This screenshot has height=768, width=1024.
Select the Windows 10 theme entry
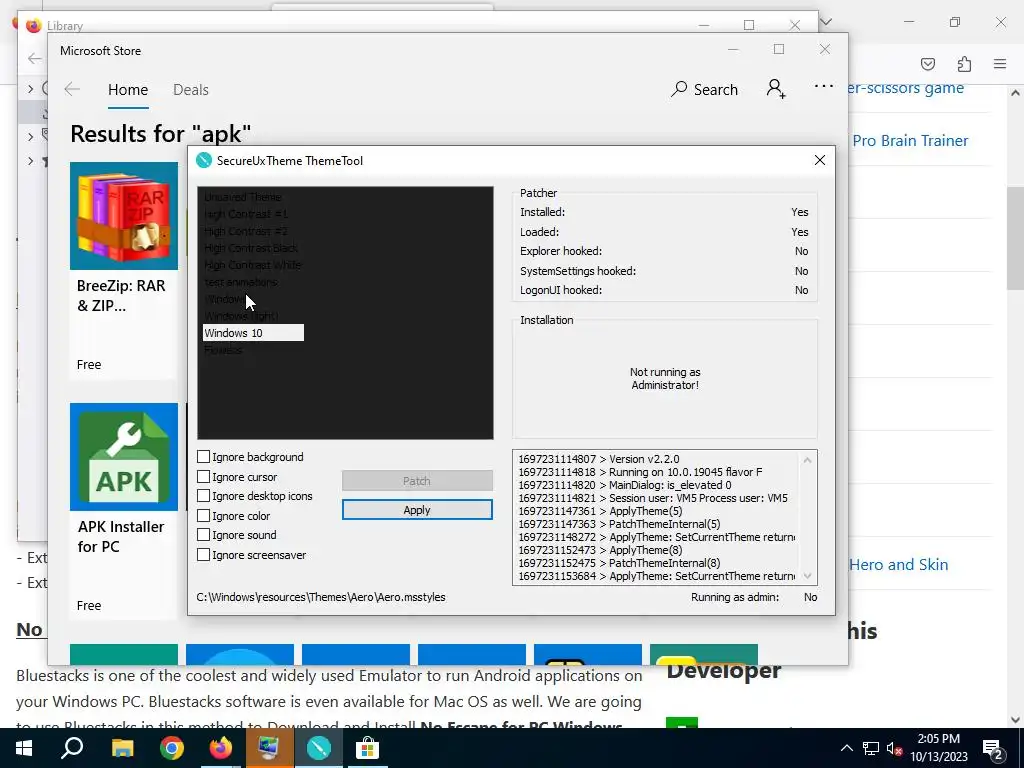click(253, 333)
